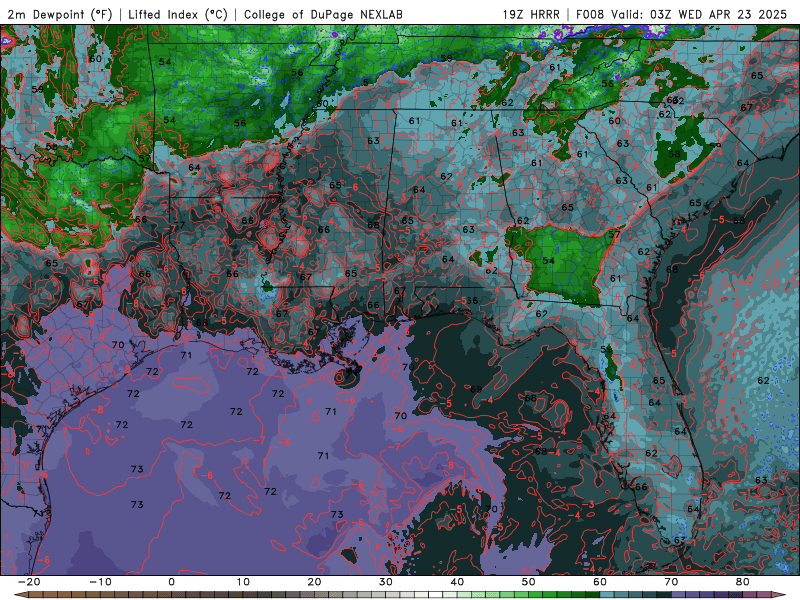Select the "College of DuPage NEXLAB" label
Screen dimensions: 800x600
tap(323, 14)
